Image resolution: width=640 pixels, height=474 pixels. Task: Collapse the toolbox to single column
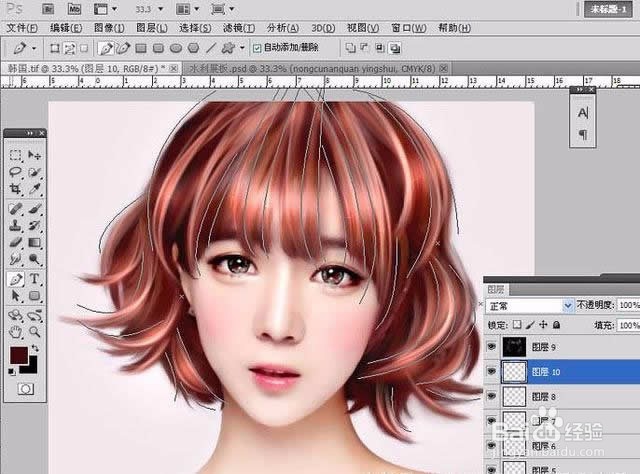(x=29, y=133)
